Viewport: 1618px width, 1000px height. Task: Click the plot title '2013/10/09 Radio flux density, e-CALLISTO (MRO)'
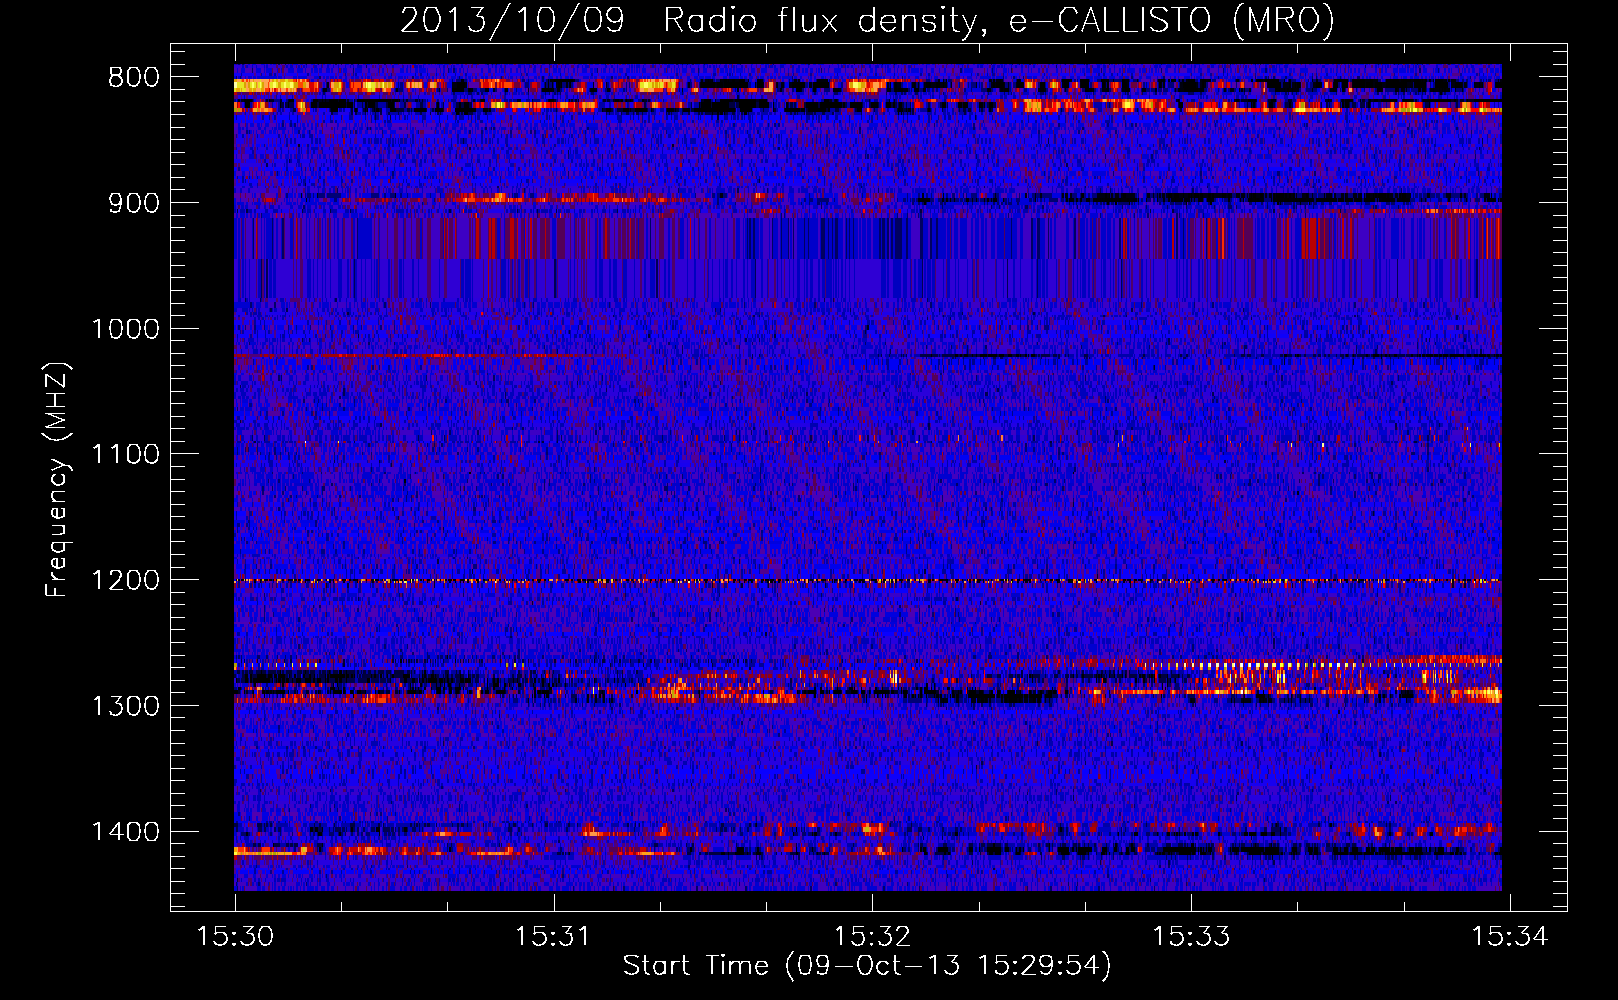[x=867, y=20]
